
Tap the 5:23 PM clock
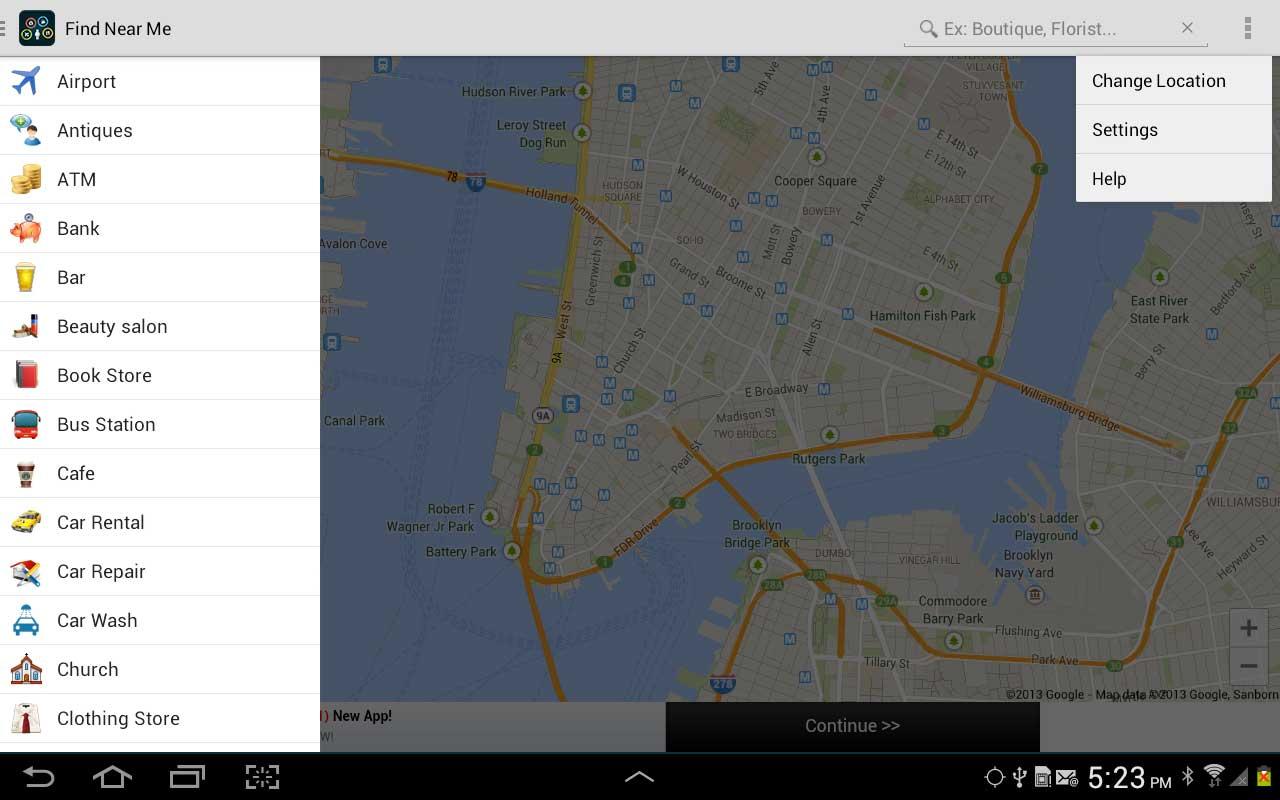coord(1129,777)
